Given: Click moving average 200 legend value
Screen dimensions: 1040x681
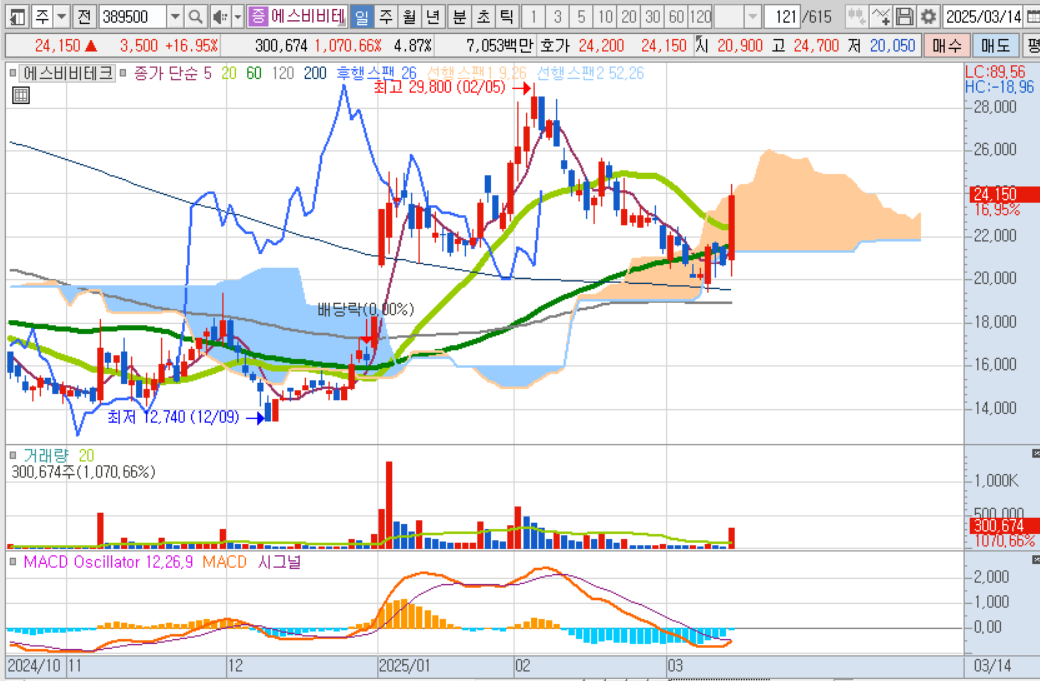Looking at the screenshot, I should click(x=315, y=73).
